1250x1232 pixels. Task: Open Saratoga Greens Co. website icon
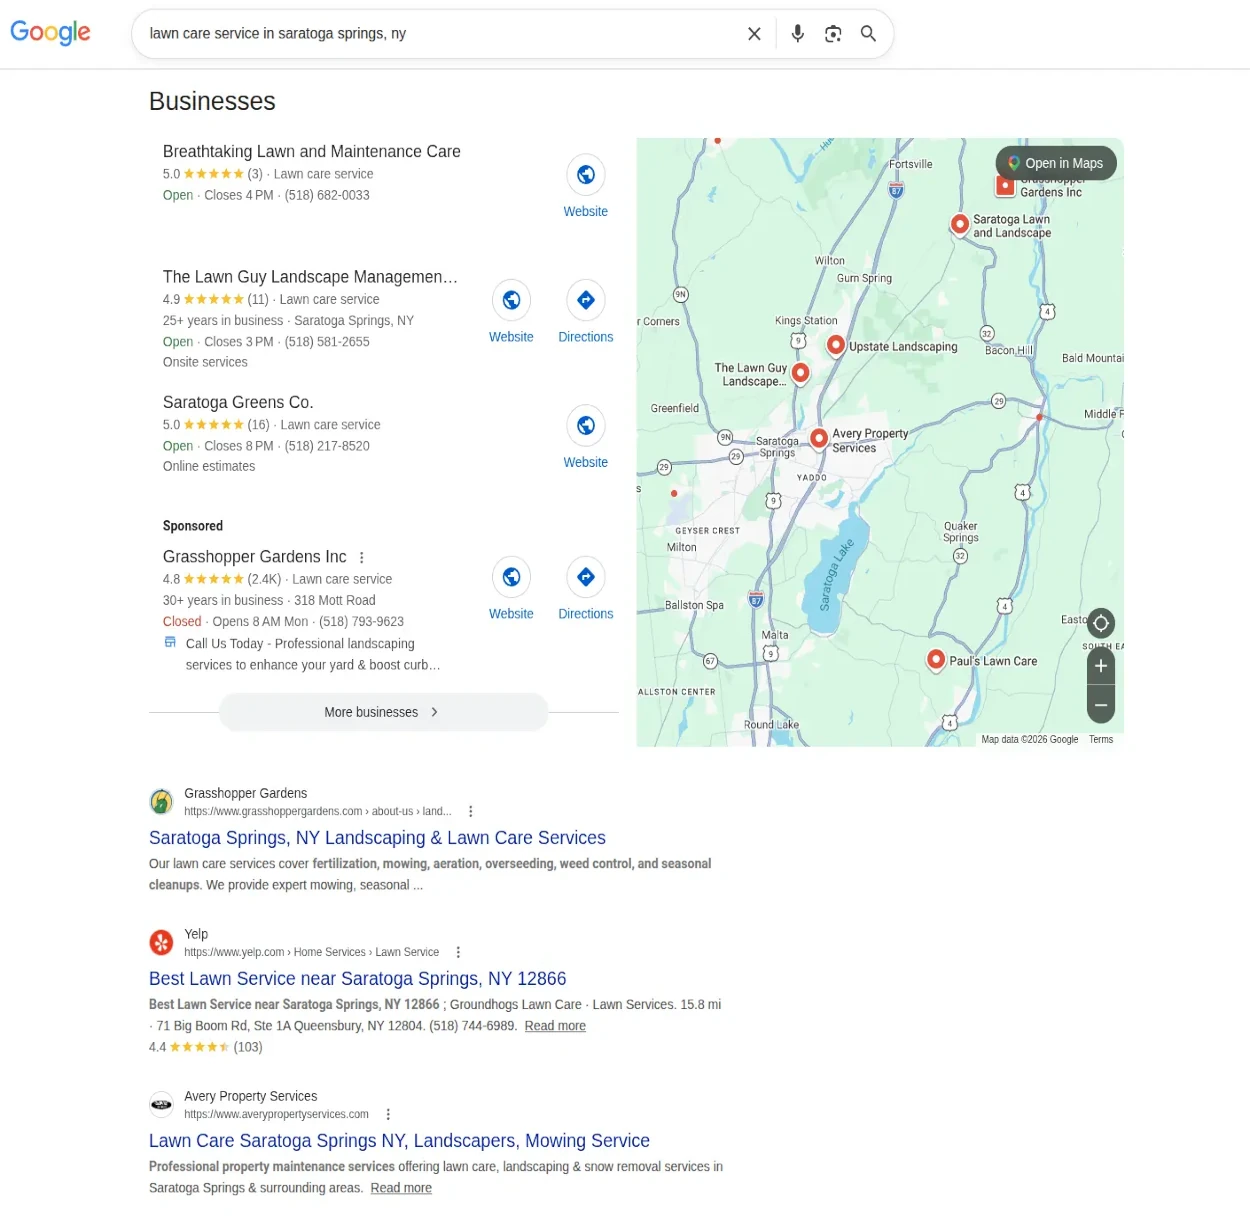click(x=586, y=426)
